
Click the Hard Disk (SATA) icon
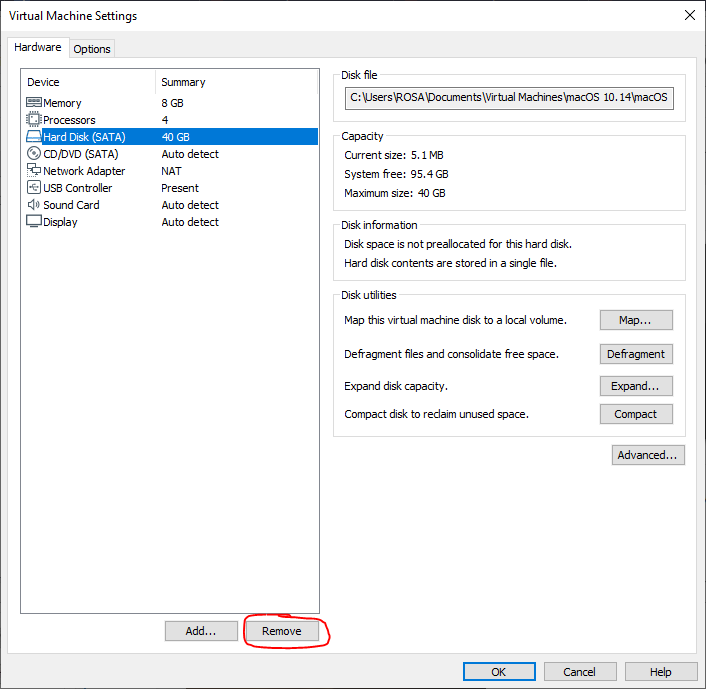point(34,137)
